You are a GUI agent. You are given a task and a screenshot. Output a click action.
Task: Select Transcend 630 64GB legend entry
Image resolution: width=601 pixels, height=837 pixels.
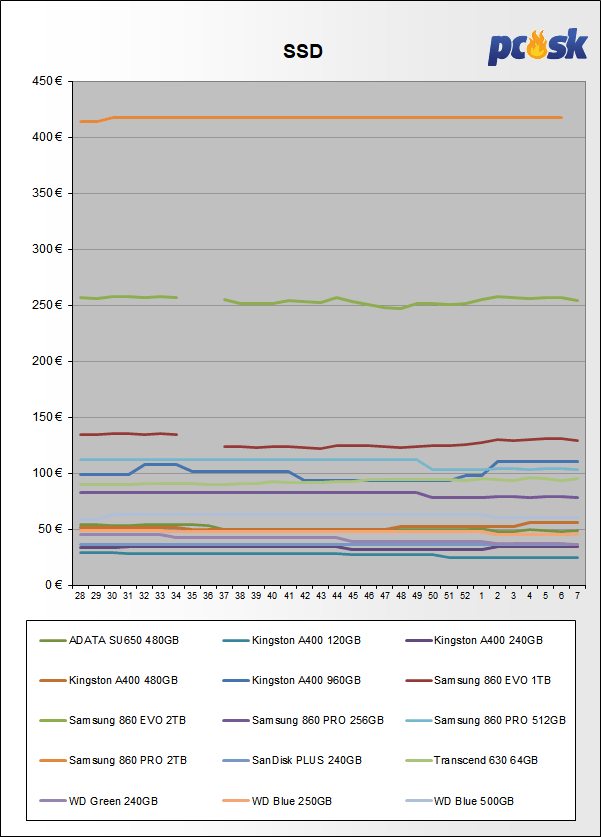[472, 760]
